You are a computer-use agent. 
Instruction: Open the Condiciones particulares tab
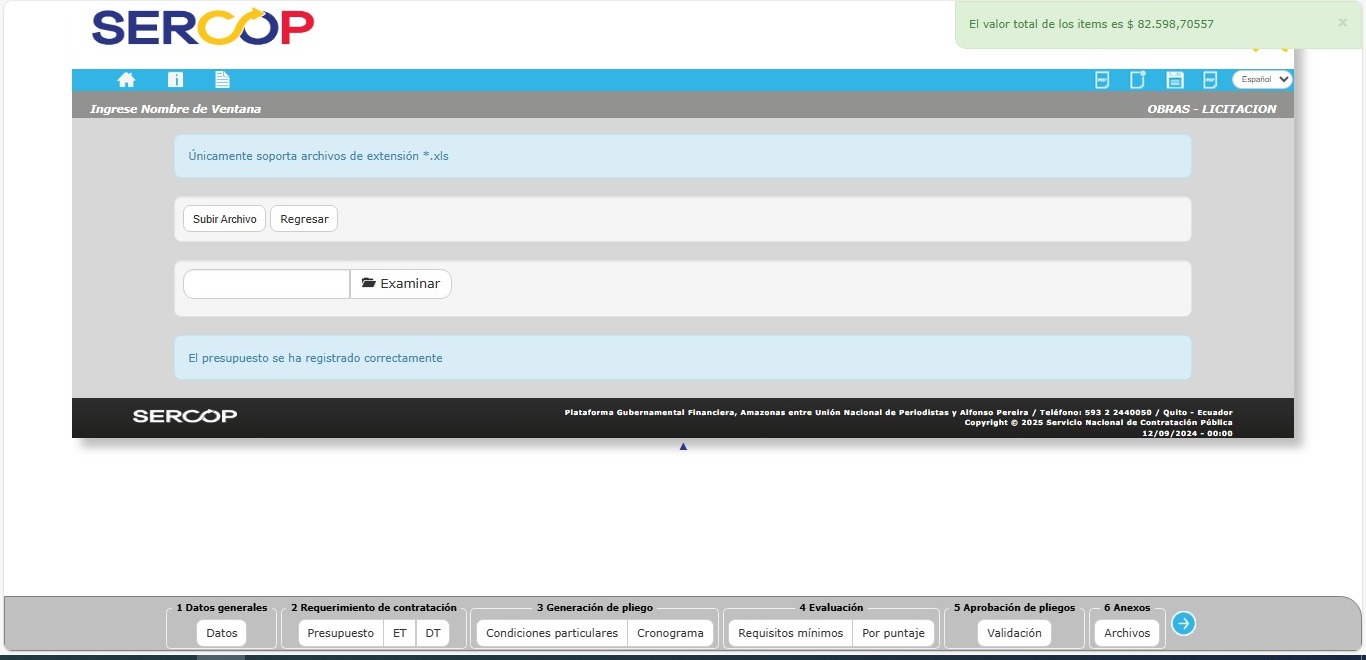point(552,633)
